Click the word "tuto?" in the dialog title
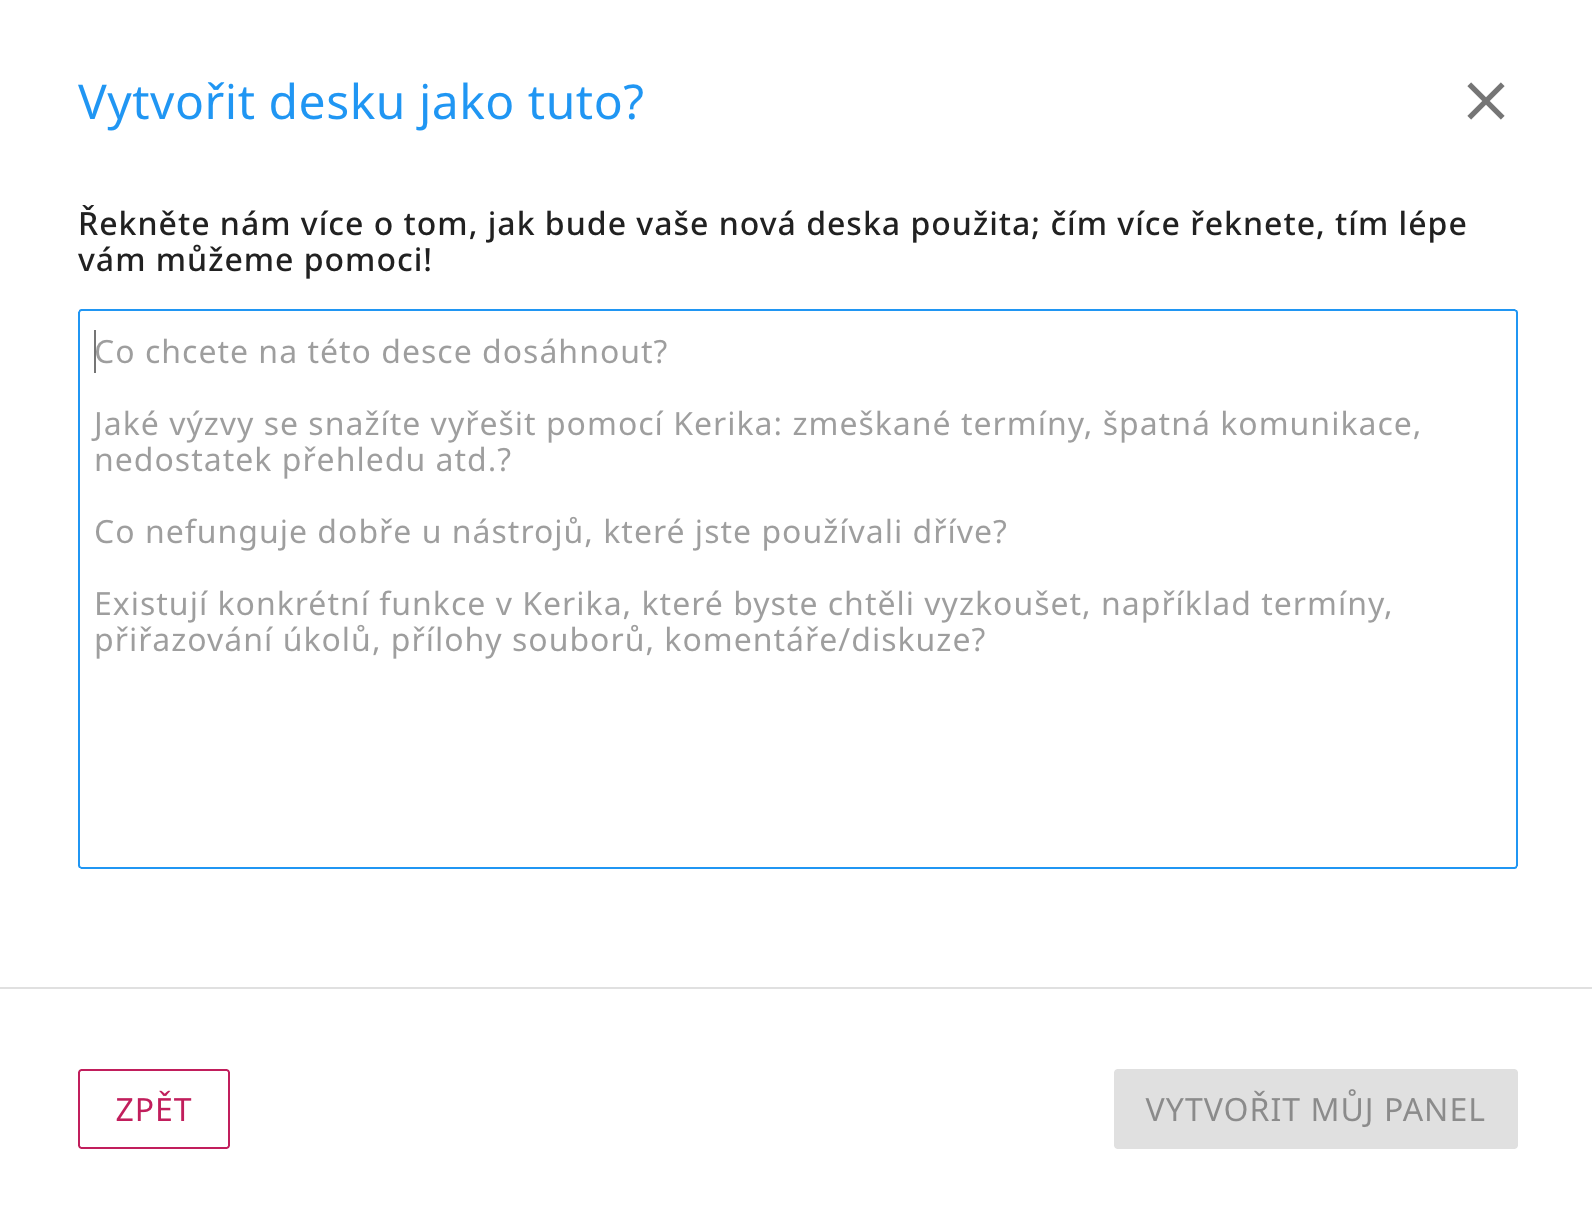The image size is (1592, 1220). [586, 102]
